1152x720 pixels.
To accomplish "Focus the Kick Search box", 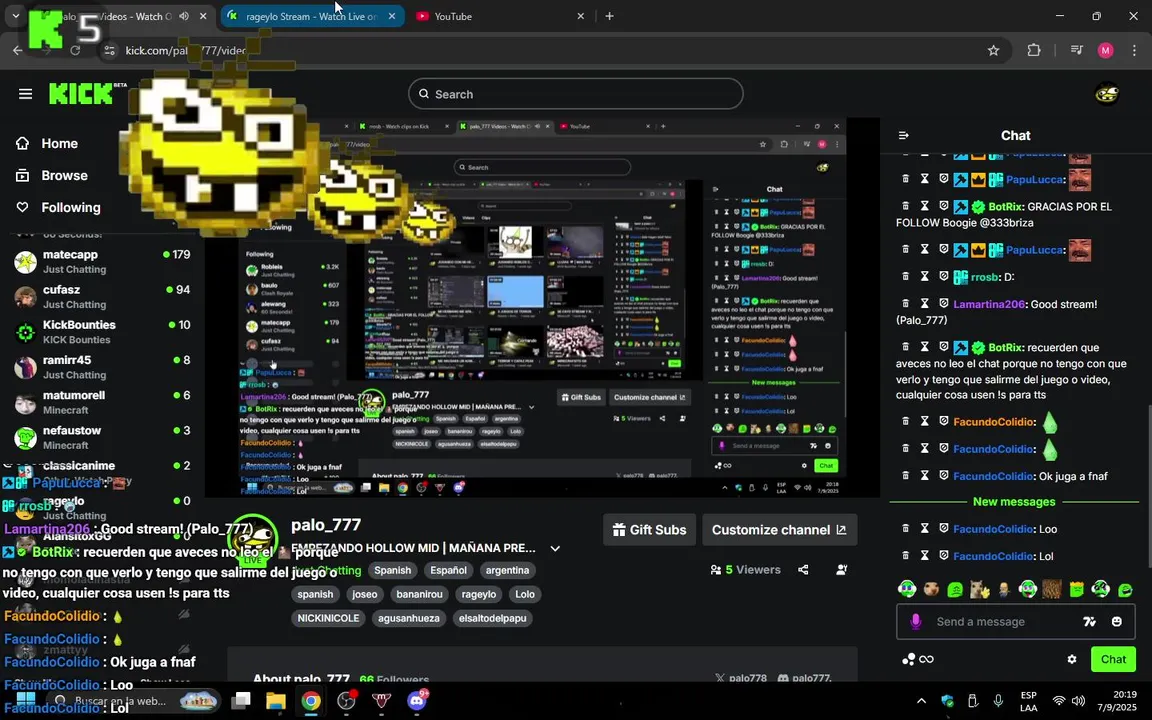I will [575, 94].
